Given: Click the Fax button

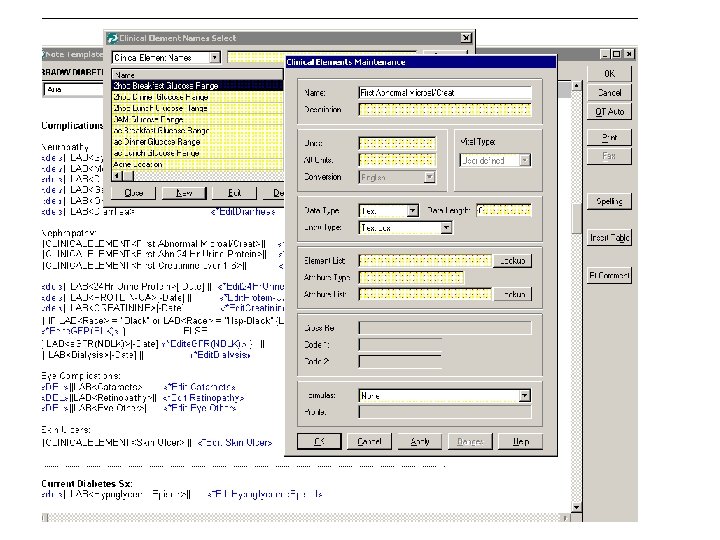Looking at the screenshot, I should pyautogui.click(x=609, y=156).
